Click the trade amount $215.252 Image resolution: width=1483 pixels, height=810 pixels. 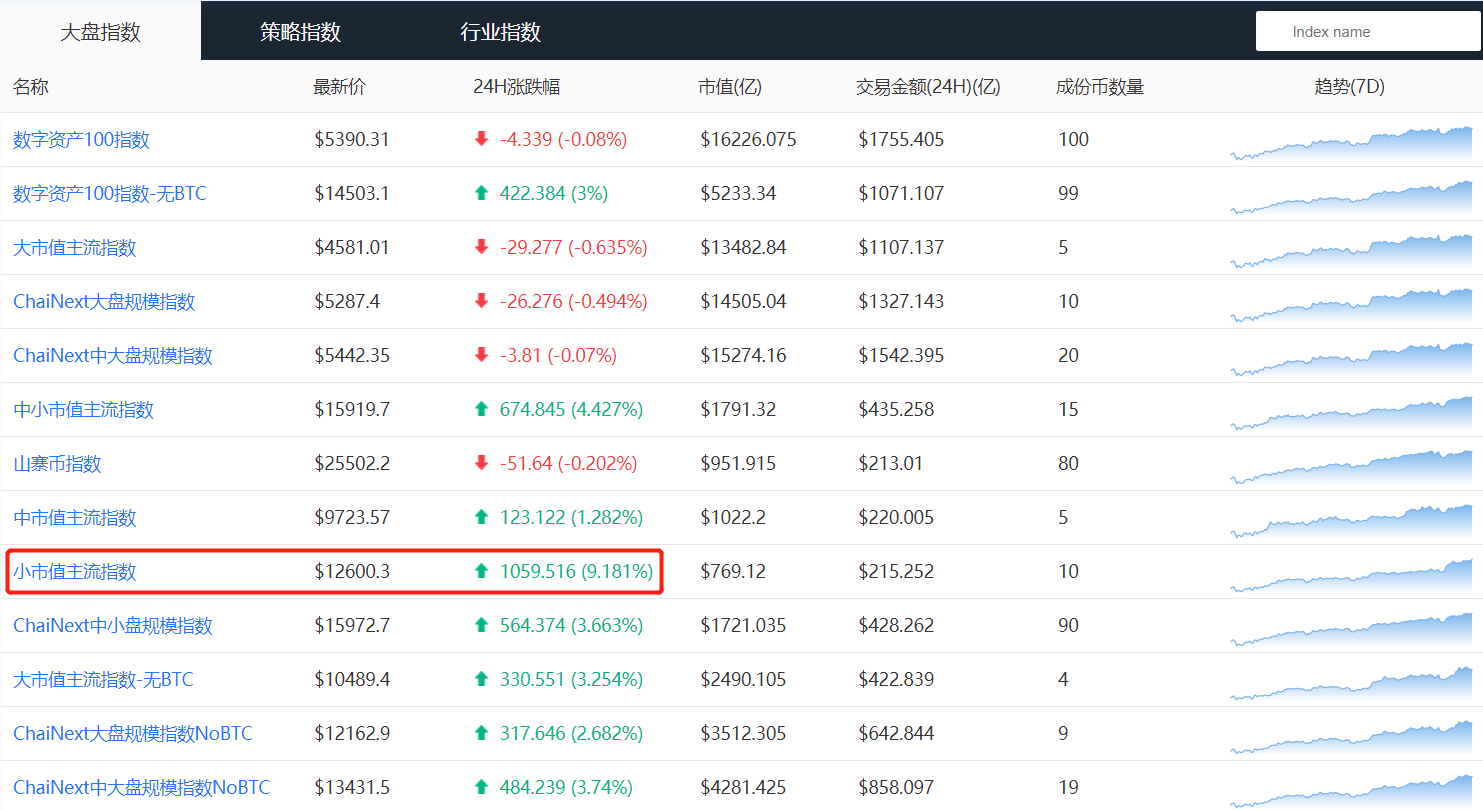(x=896, y=572)
